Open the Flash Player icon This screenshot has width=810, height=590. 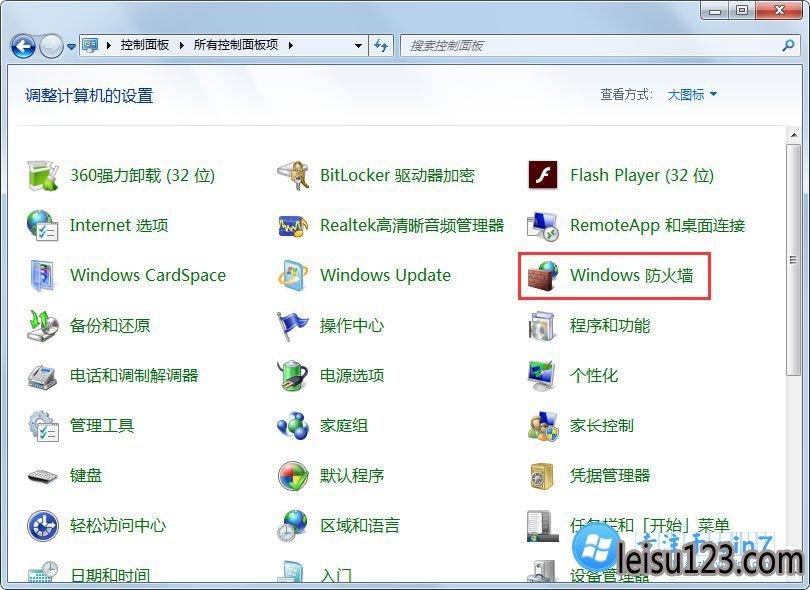(543, 175)
